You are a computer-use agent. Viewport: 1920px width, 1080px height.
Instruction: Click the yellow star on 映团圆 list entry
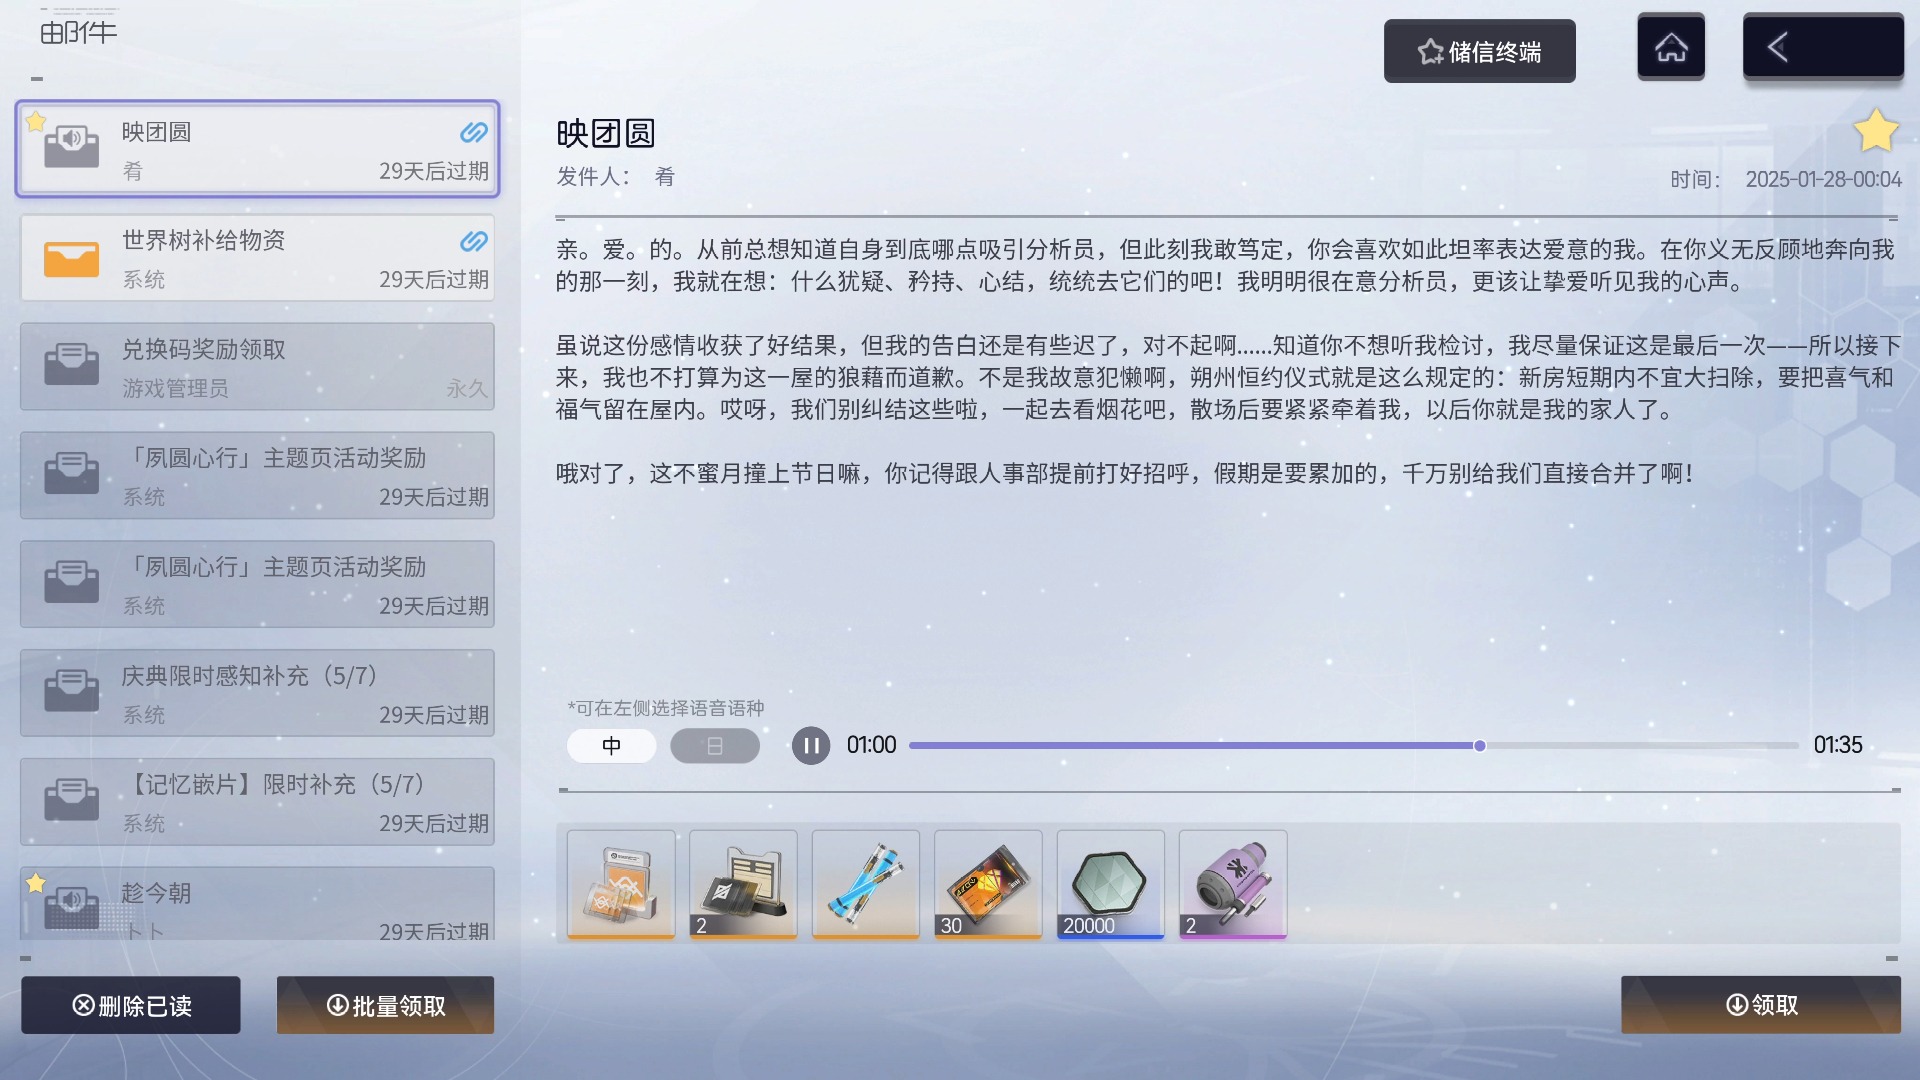37,122
